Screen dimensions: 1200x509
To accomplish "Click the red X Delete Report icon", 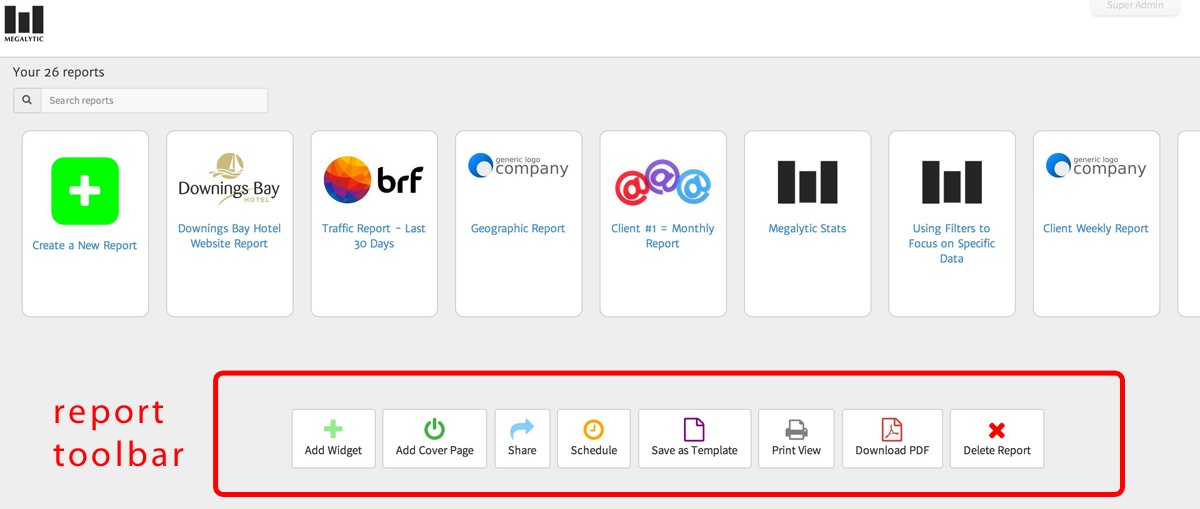I will click(997, 430).
